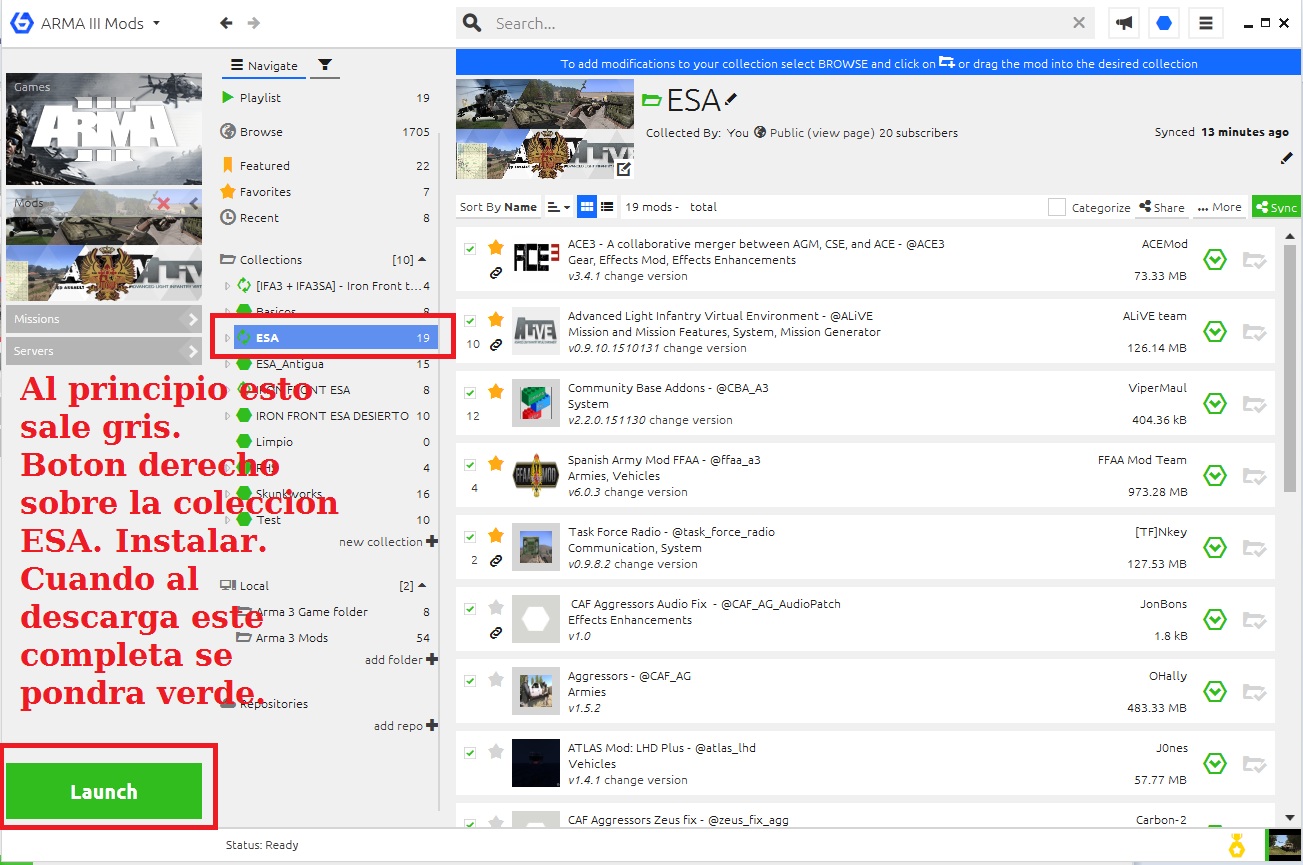Image resolution: width=1303 pixels, height=865 pixels.
Task: Switch to list view layout
Action: point(607,207)
